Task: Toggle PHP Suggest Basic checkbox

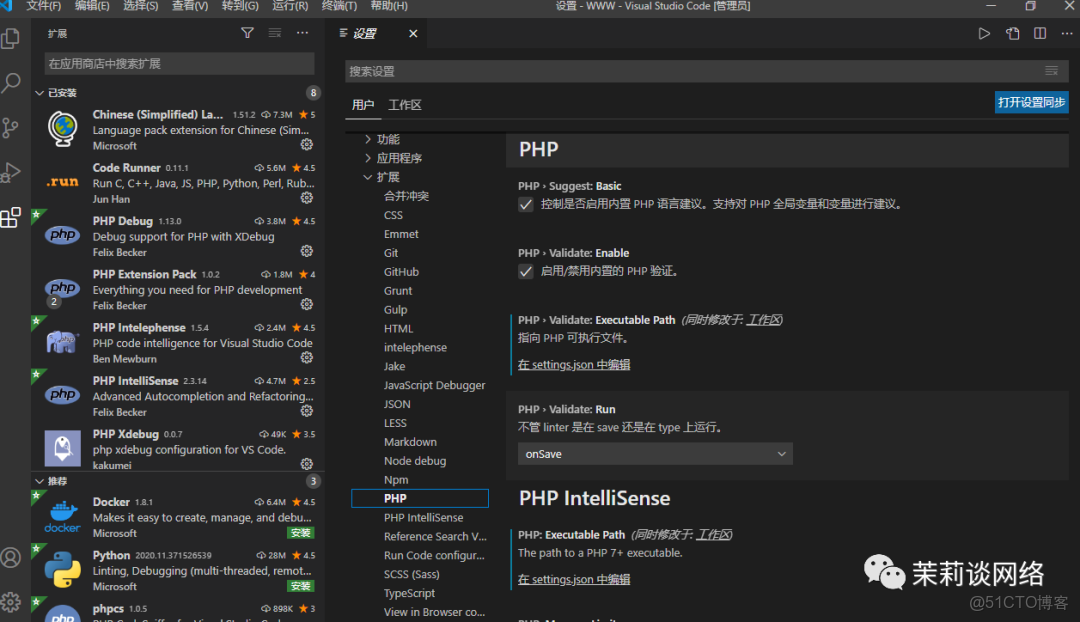Action: click(526, 205)
